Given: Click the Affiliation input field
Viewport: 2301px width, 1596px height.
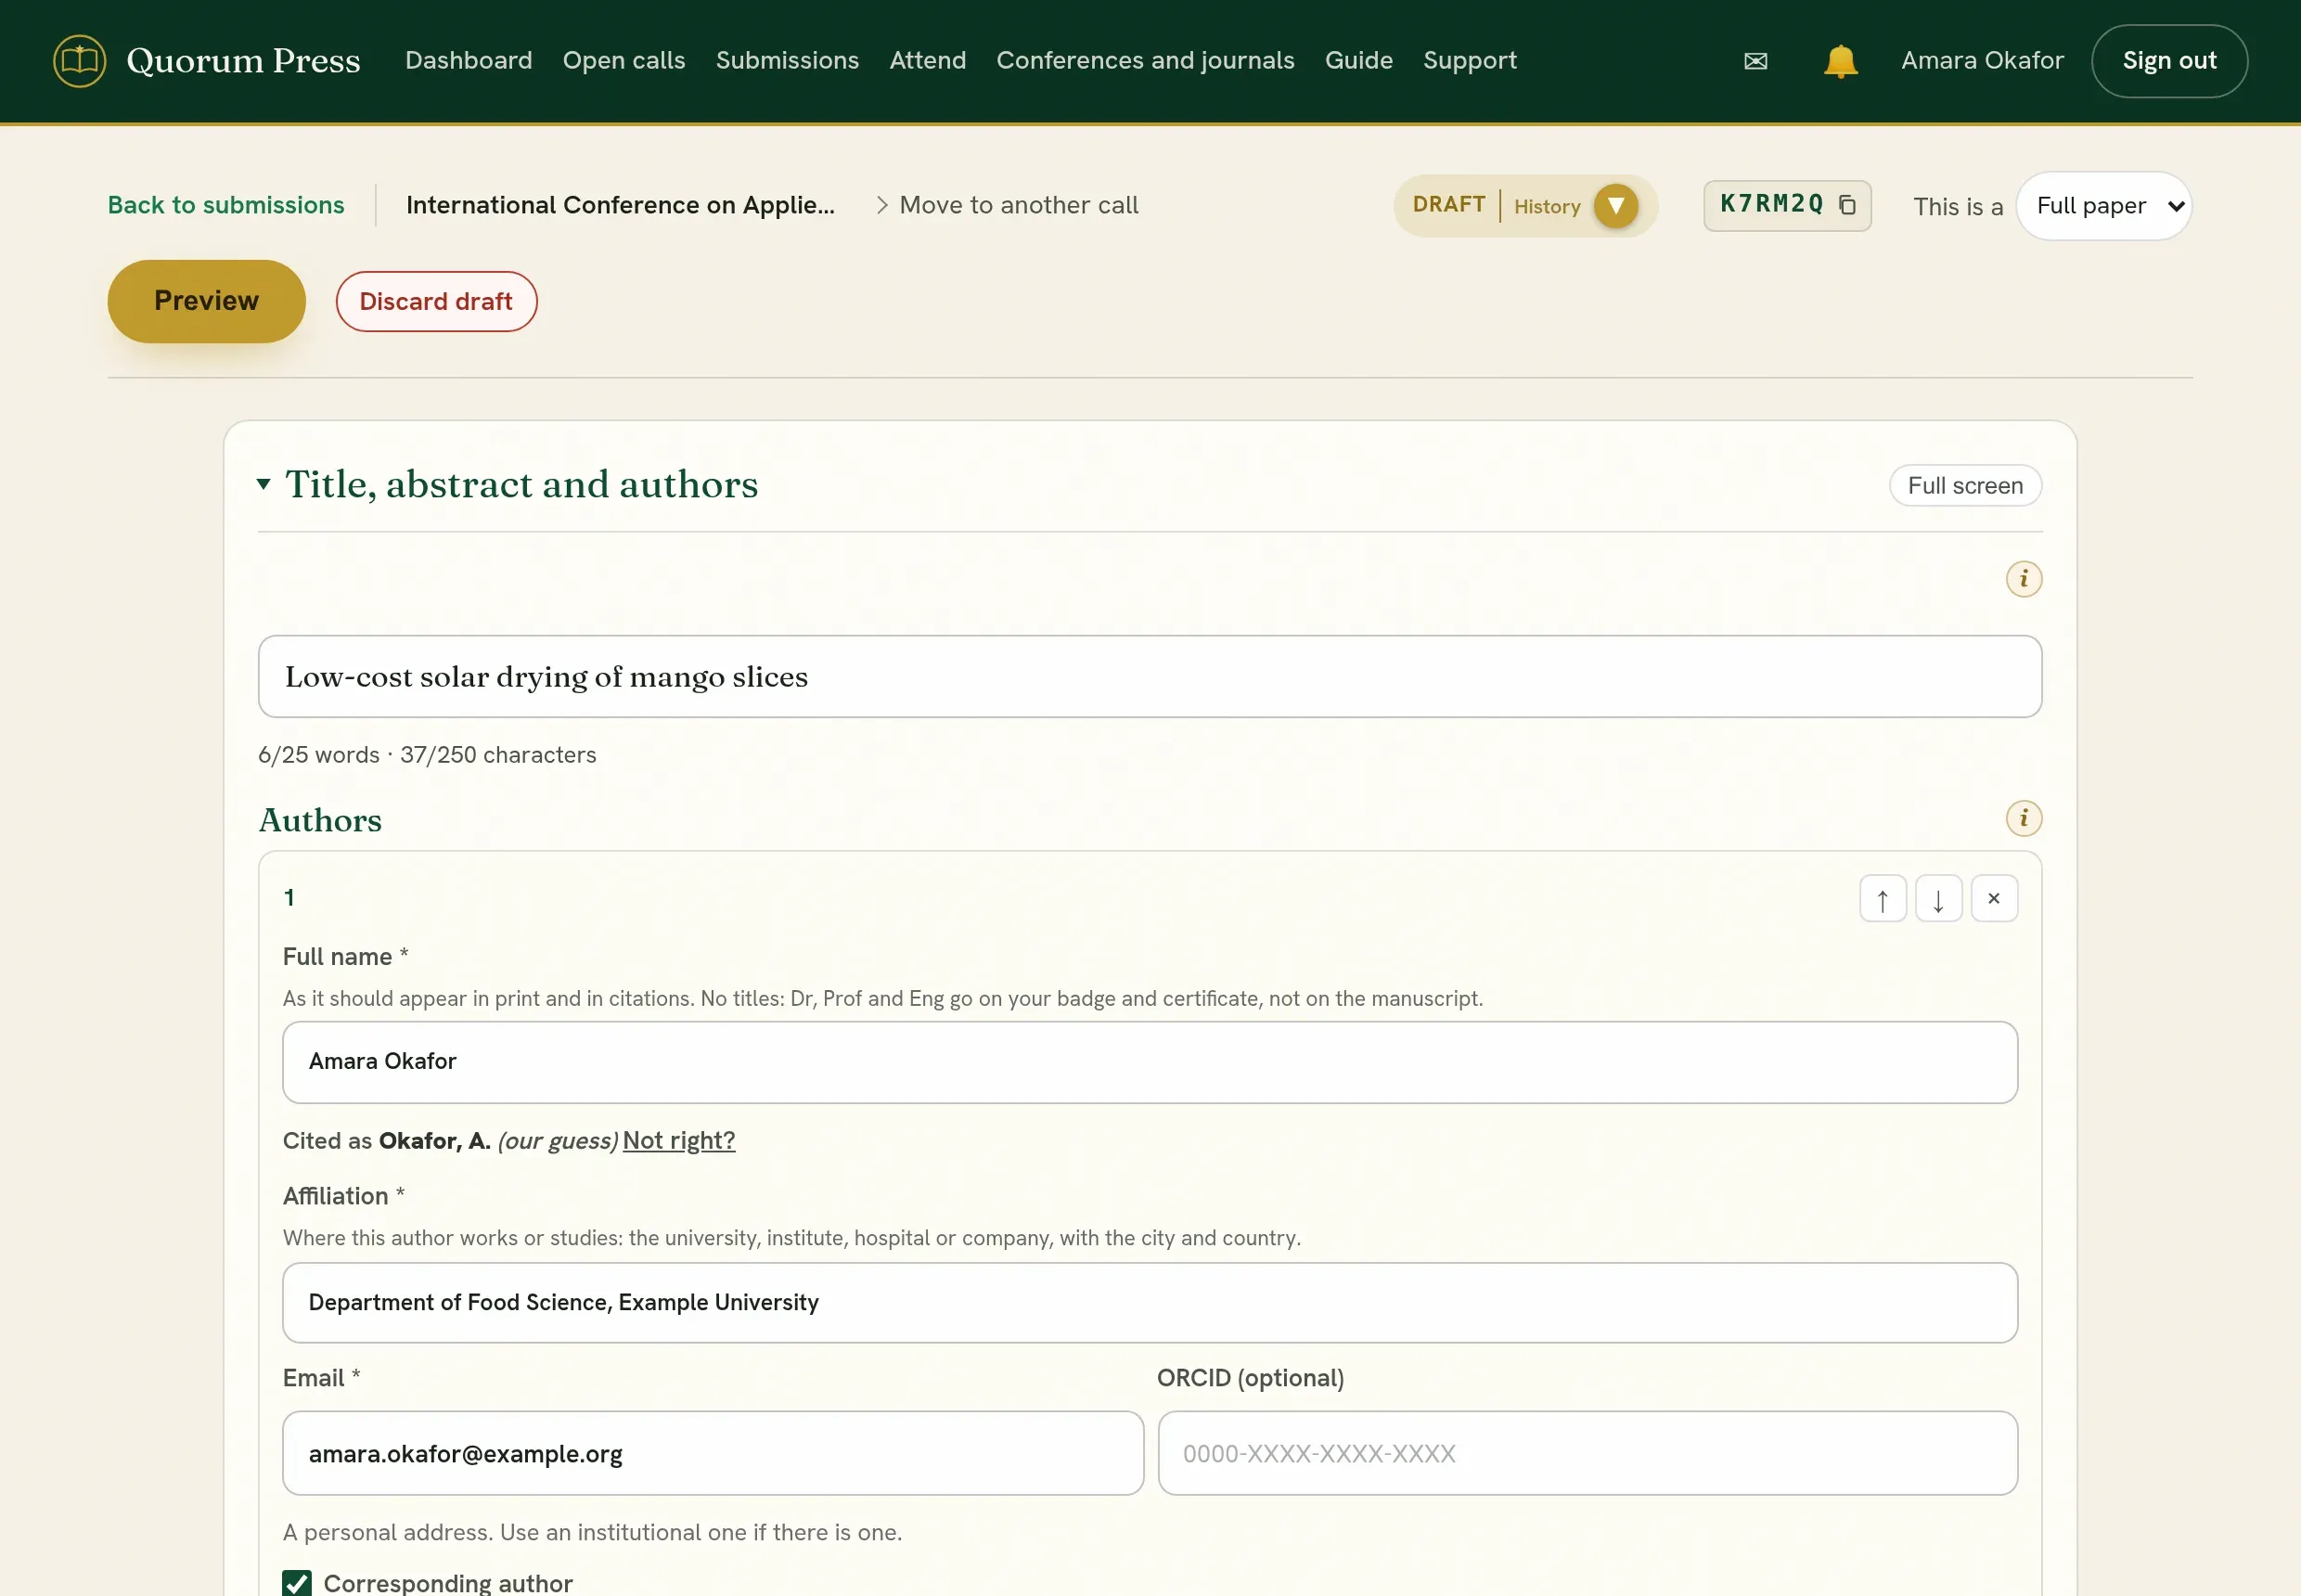Looking at the screenshot, I should coord(1150,1303).
